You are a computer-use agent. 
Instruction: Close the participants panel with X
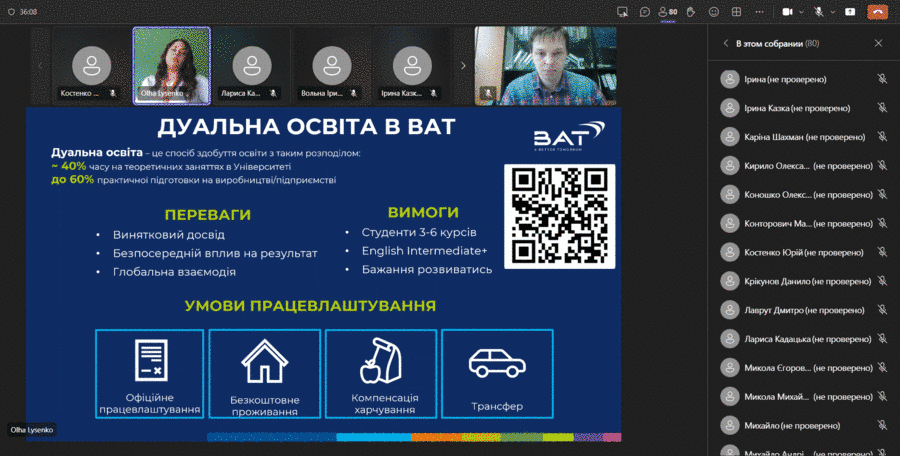click(878, 43)
